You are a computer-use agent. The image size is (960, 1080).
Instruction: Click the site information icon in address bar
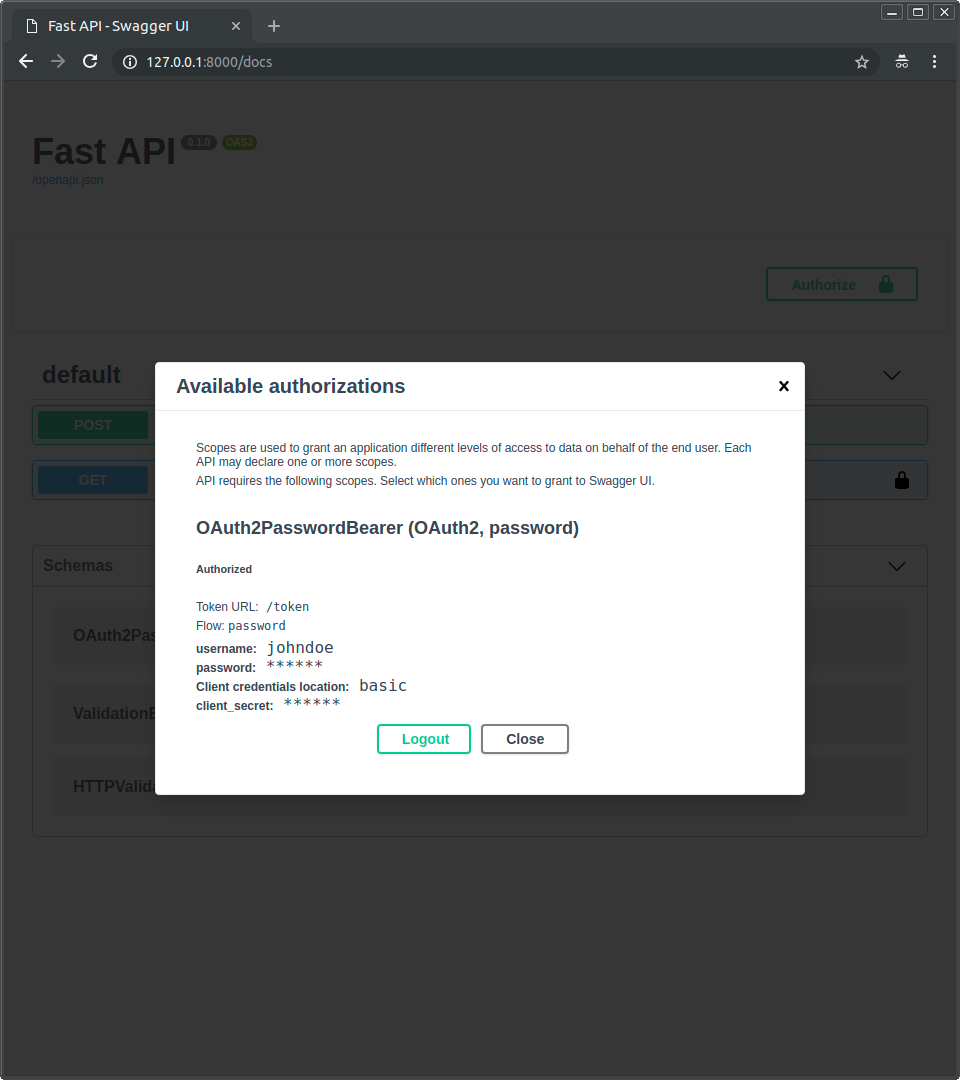(129, 62)
